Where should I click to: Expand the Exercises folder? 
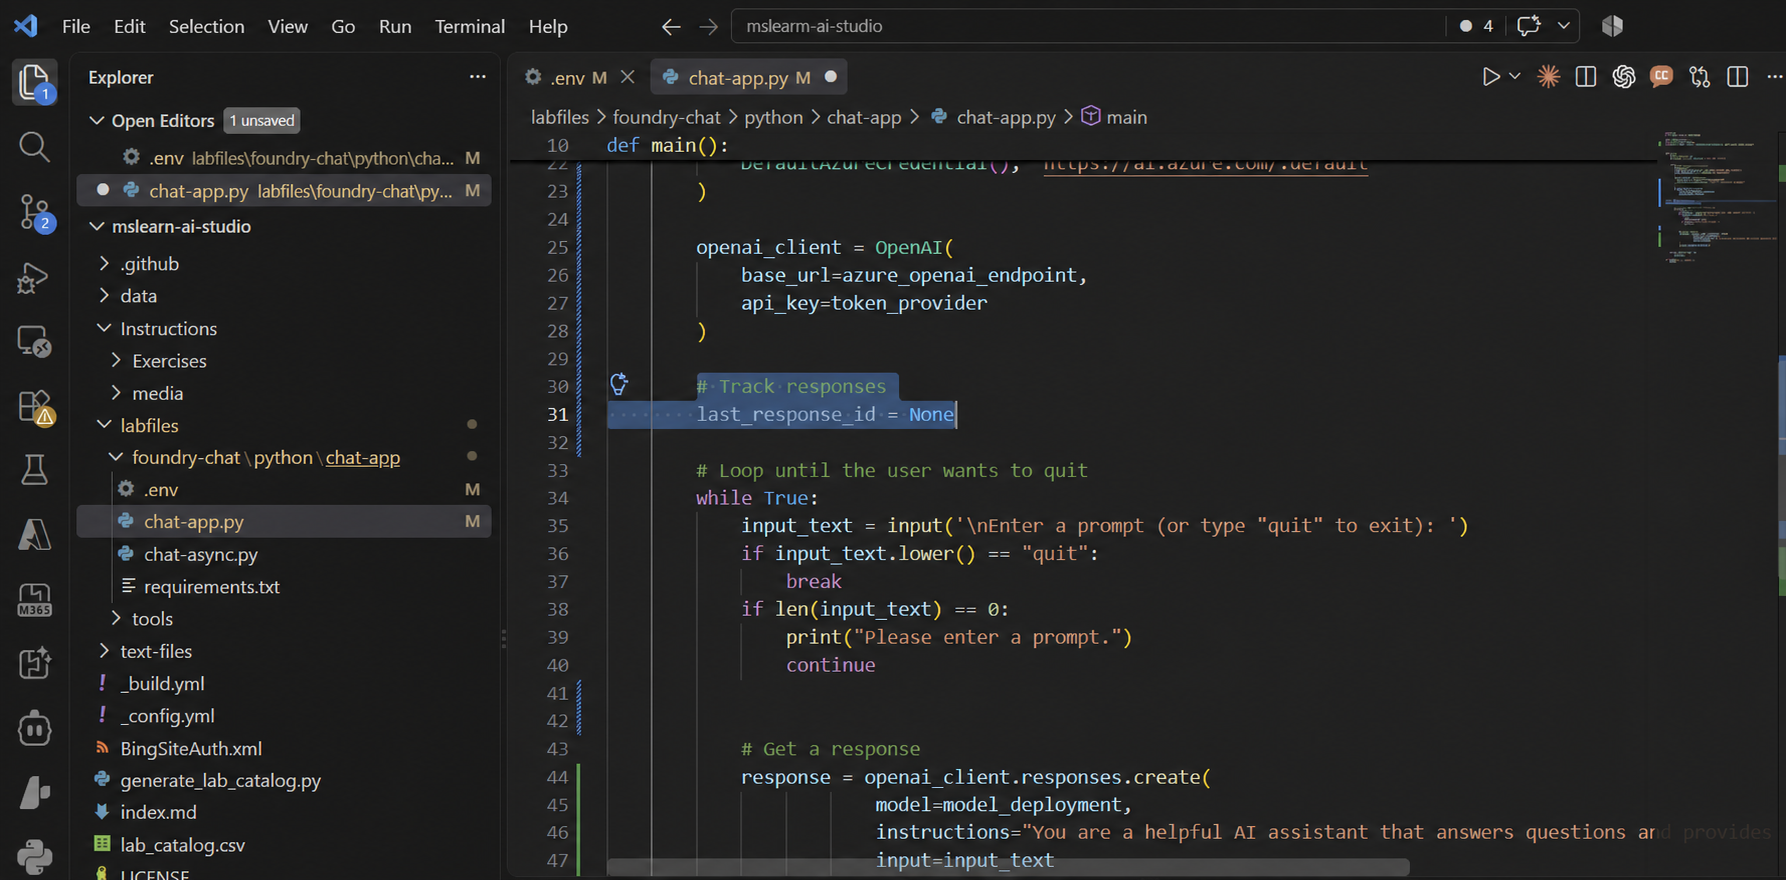[x=117, y=361]
